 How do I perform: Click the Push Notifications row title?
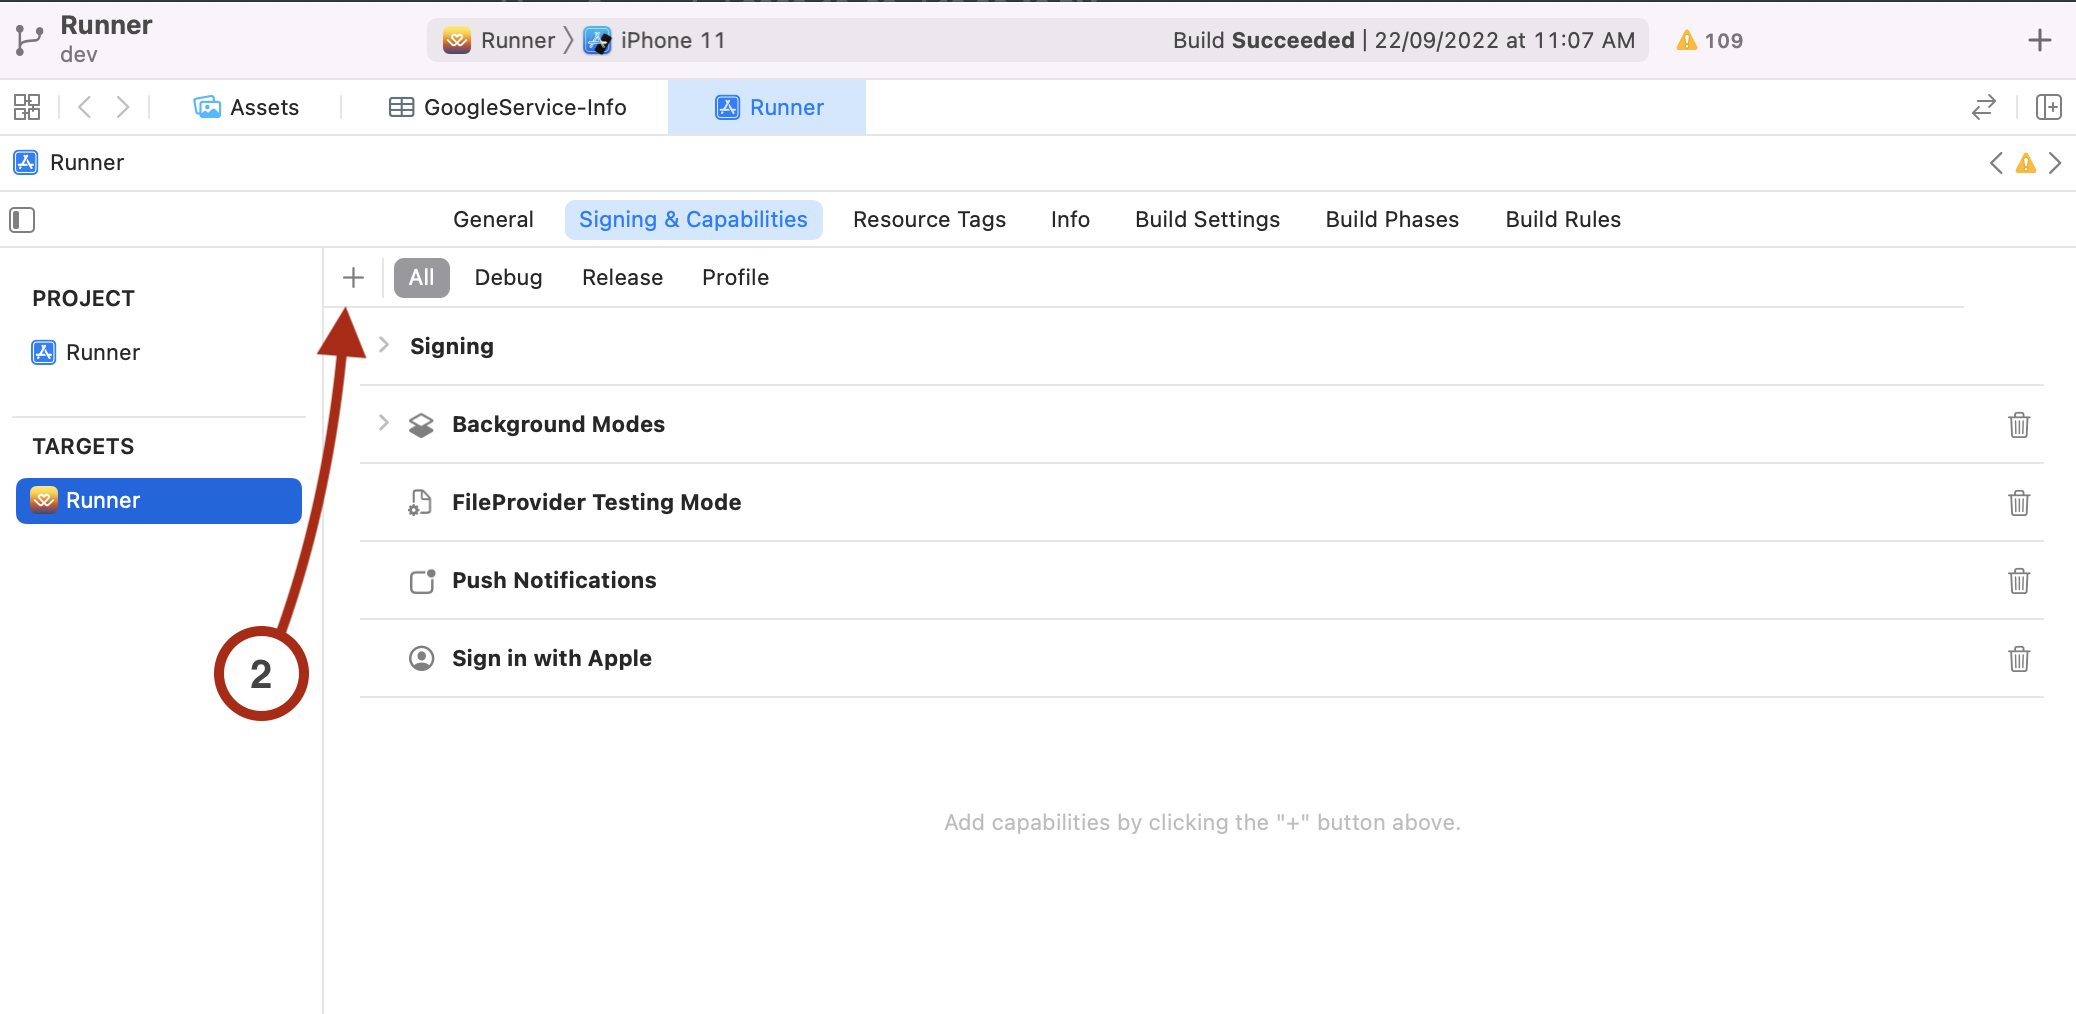click(x=554, y=580)
